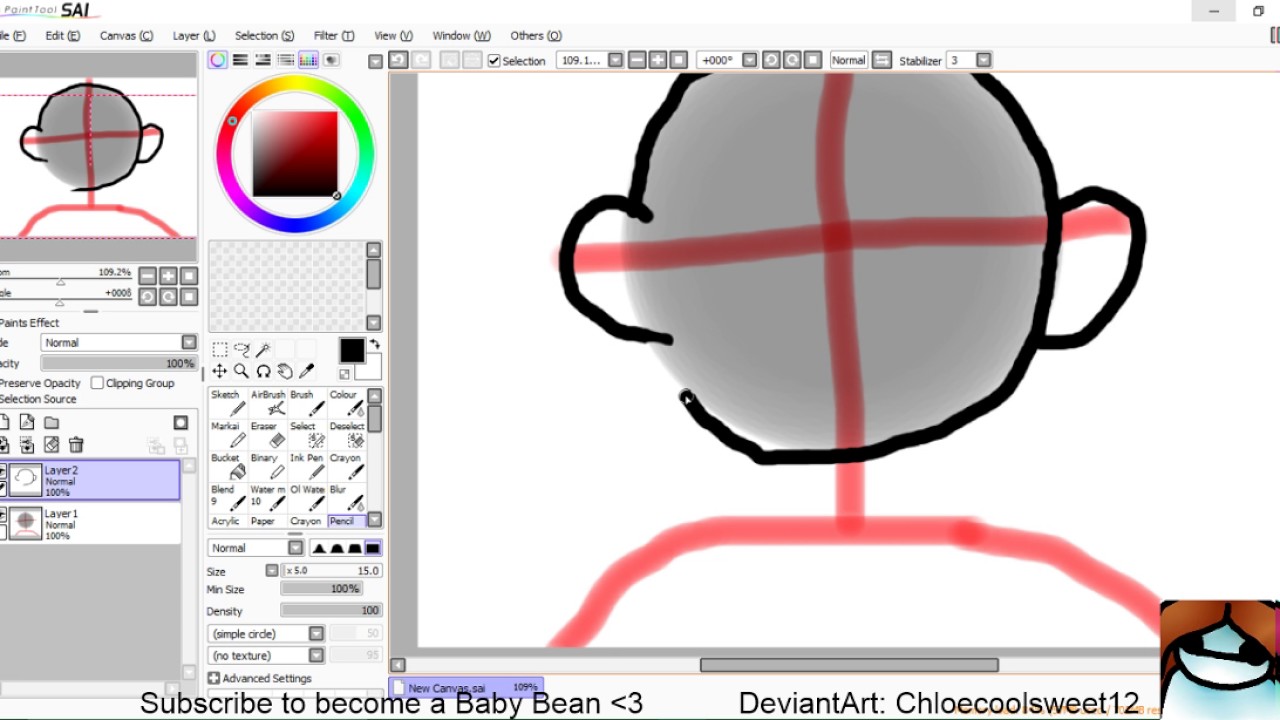Toggle the RGB slider panel button
Screen dimensions: 1280x720
(x=240, y=60)
